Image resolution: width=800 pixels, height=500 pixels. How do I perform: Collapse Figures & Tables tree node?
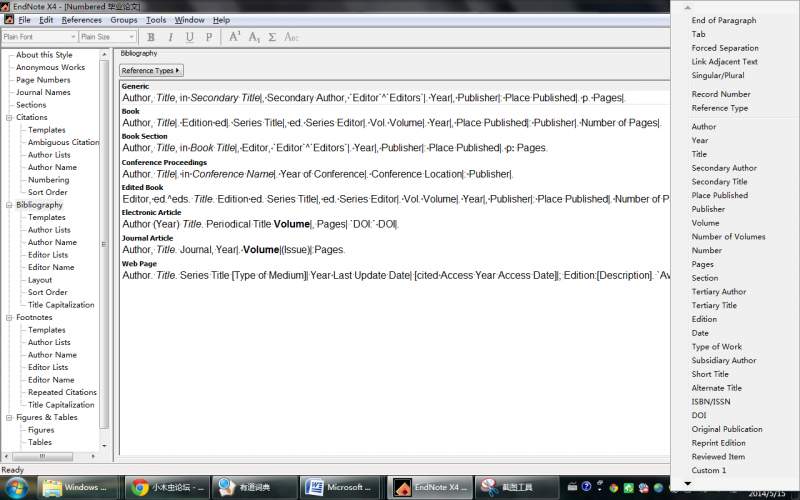click(x=9, y=417)
